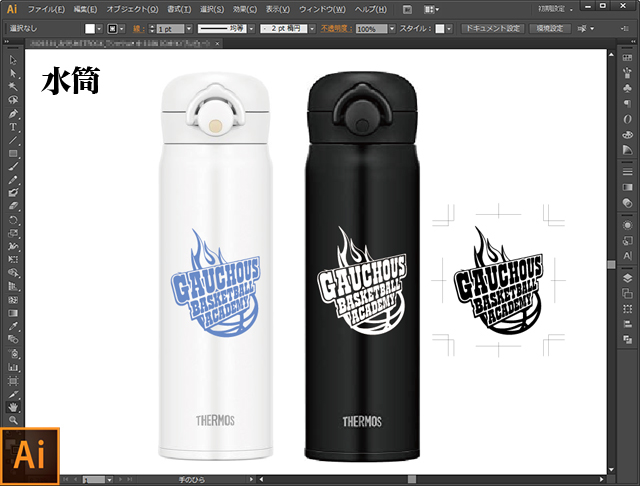Select the Pencil tool
This screenshot has width=640, height=486.
pyautogui.click(x=13, y=180)
